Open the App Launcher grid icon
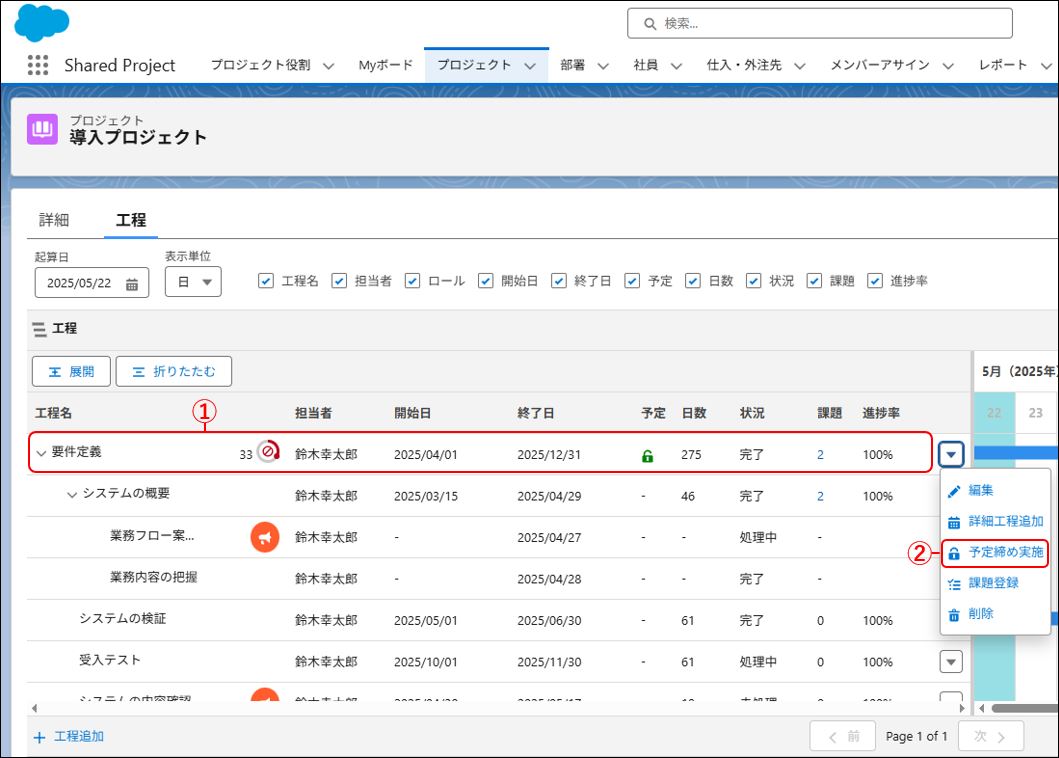 tap(38, 65)
